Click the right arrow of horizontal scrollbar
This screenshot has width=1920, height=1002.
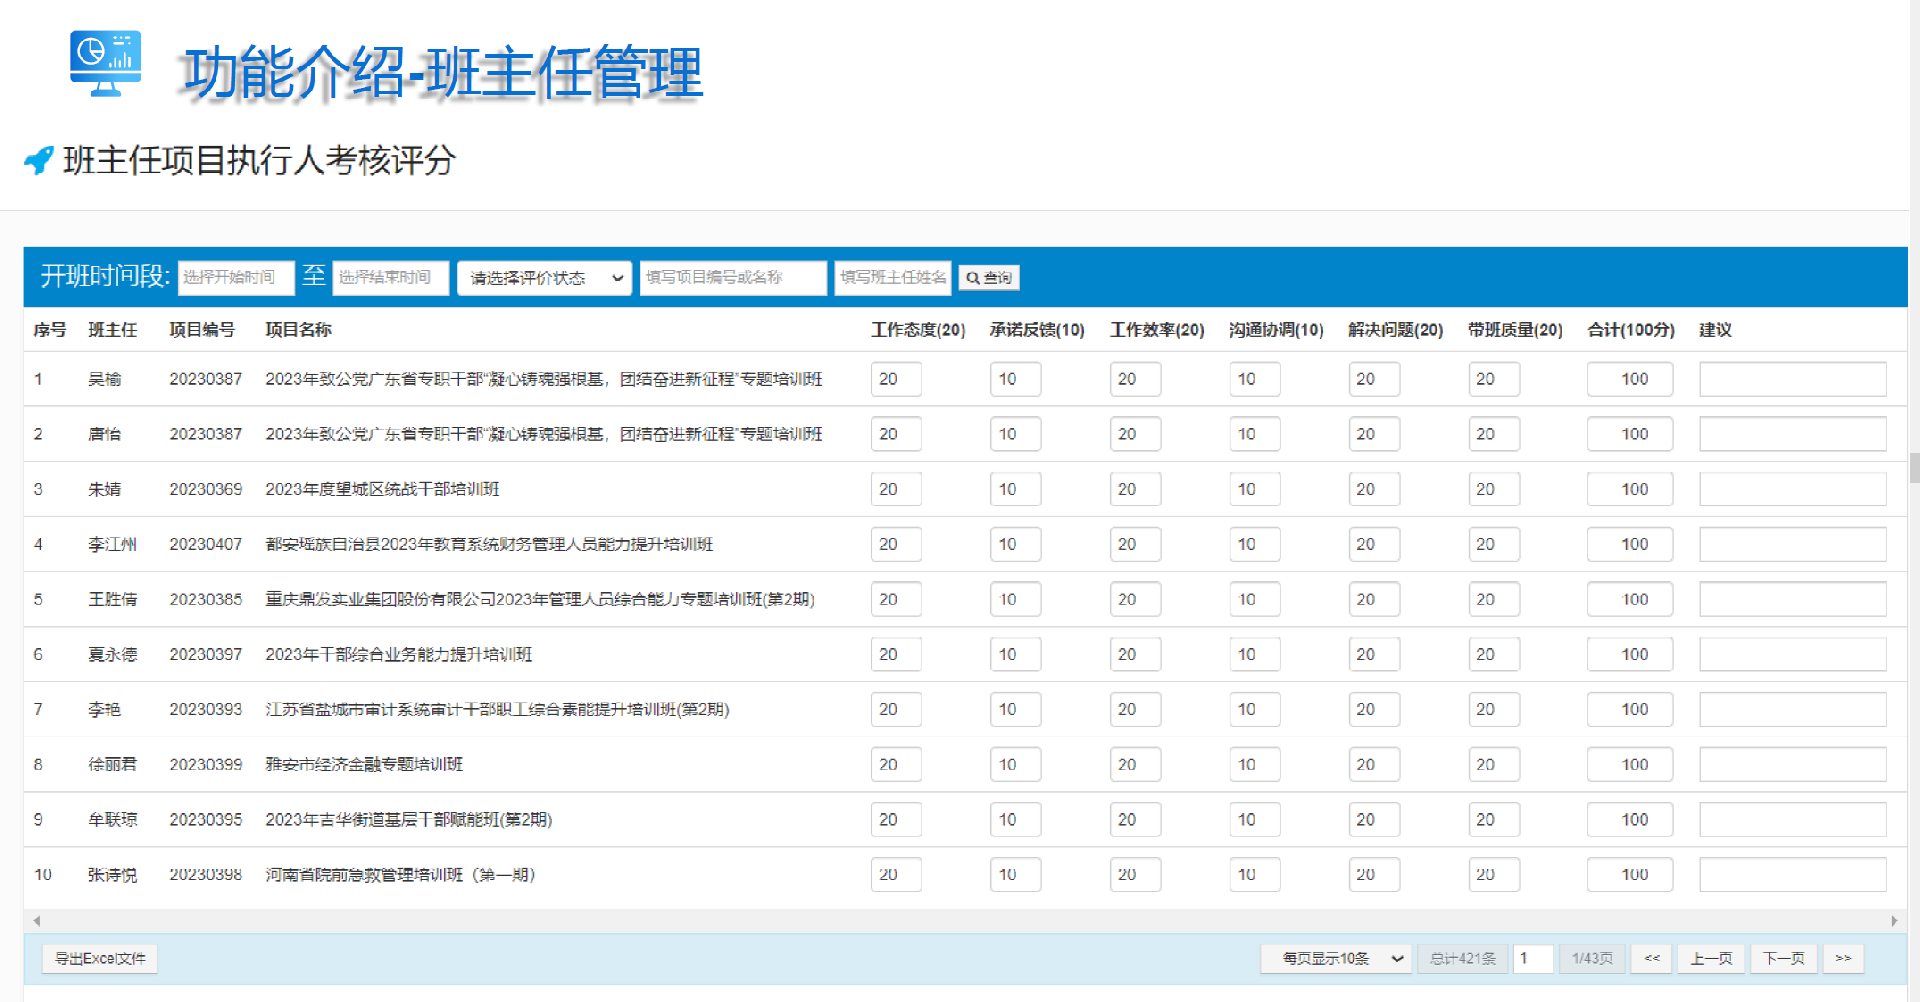(x=1893, y=921)
